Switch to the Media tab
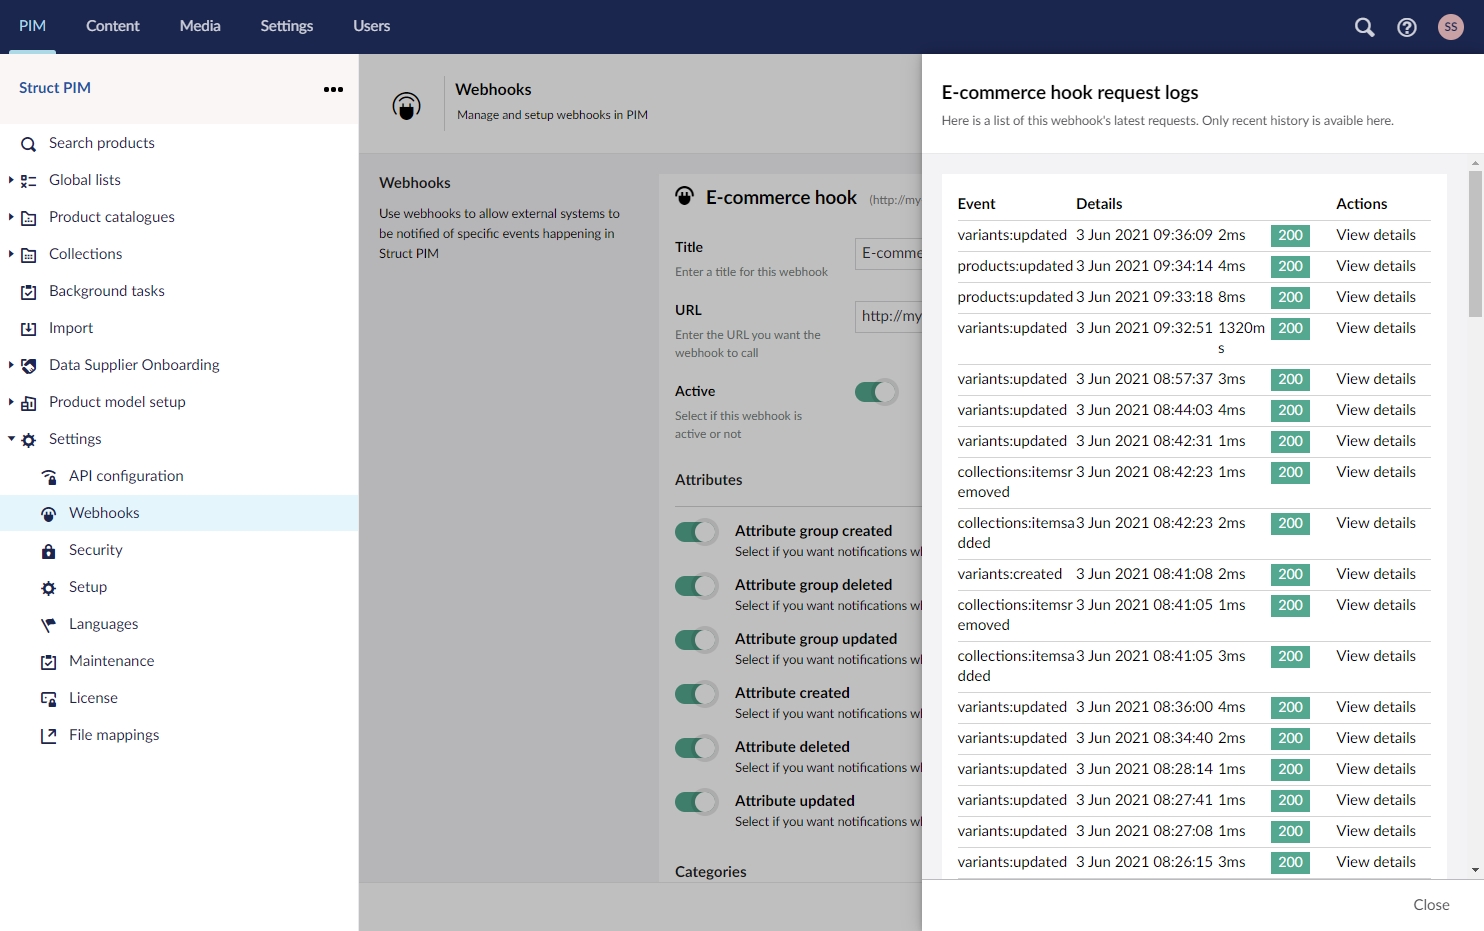The height and width of the screenshot is (931, 1484). [x=200, y=26]
